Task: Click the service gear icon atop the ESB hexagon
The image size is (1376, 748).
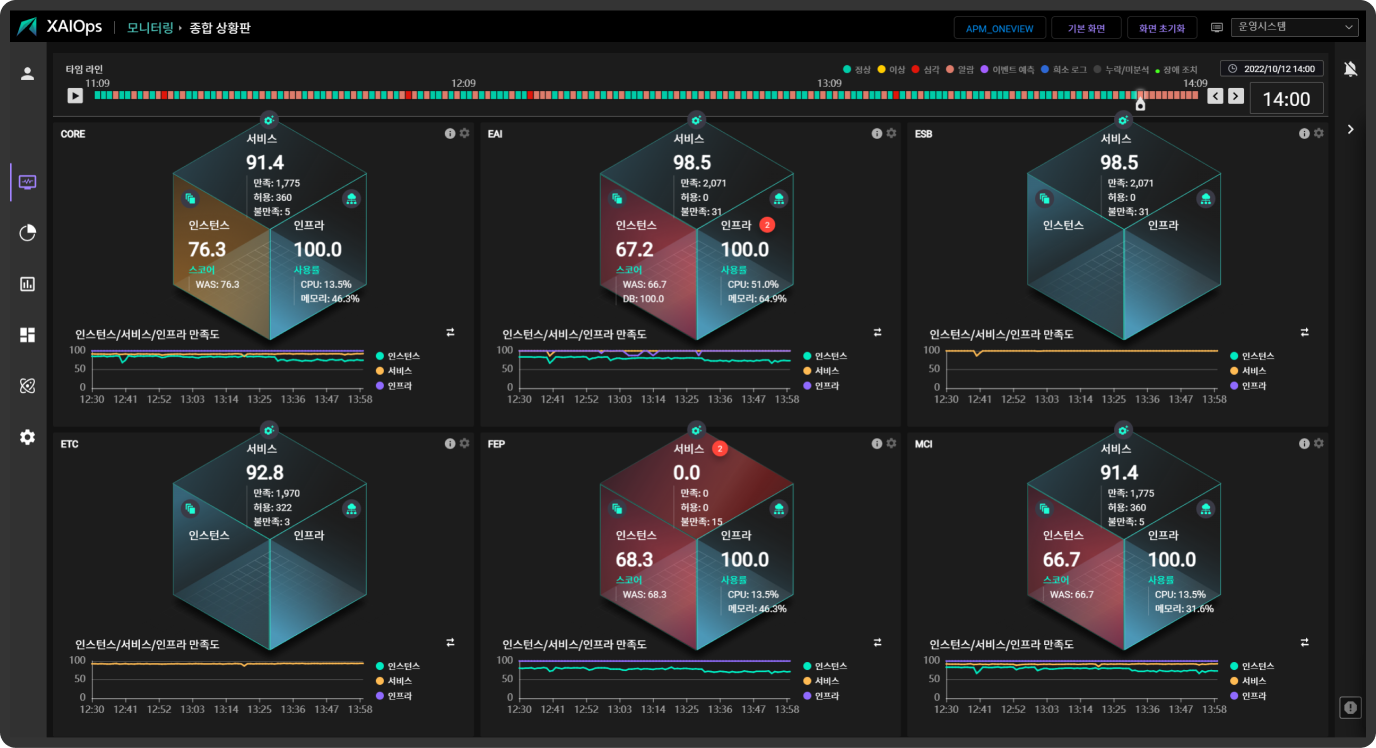Action: pos(1122,119)
